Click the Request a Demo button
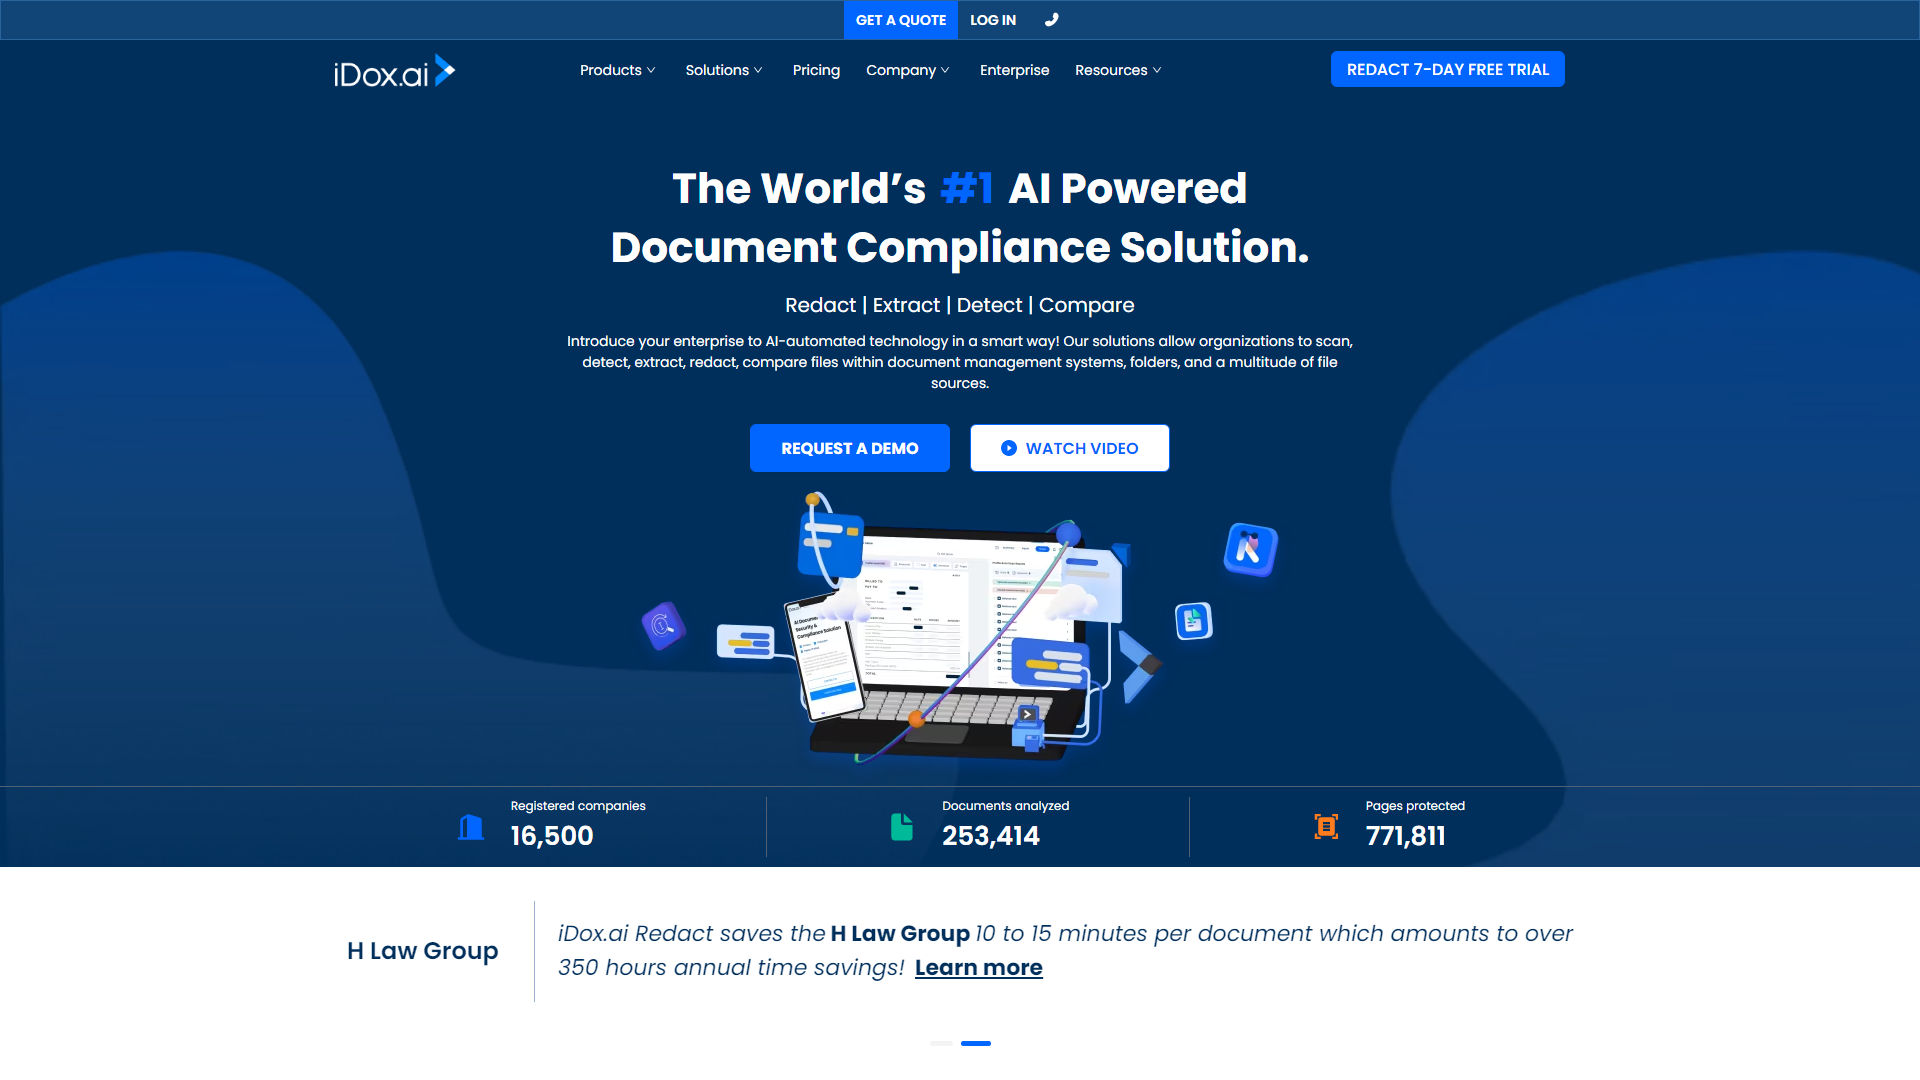Viewport: 1920px width, 1080px height. 849,447
